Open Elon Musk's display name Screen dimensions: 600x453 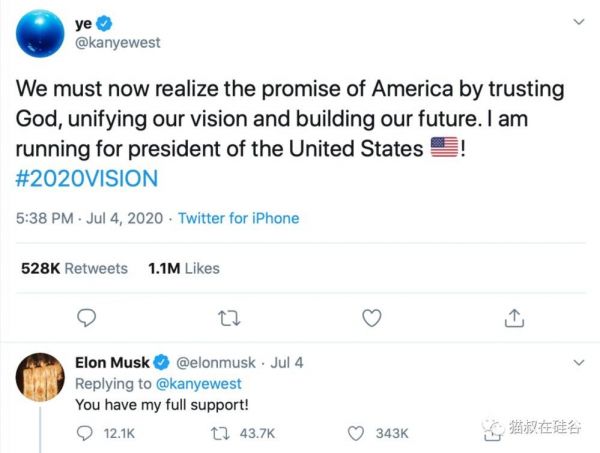click(x=112, y=362)
